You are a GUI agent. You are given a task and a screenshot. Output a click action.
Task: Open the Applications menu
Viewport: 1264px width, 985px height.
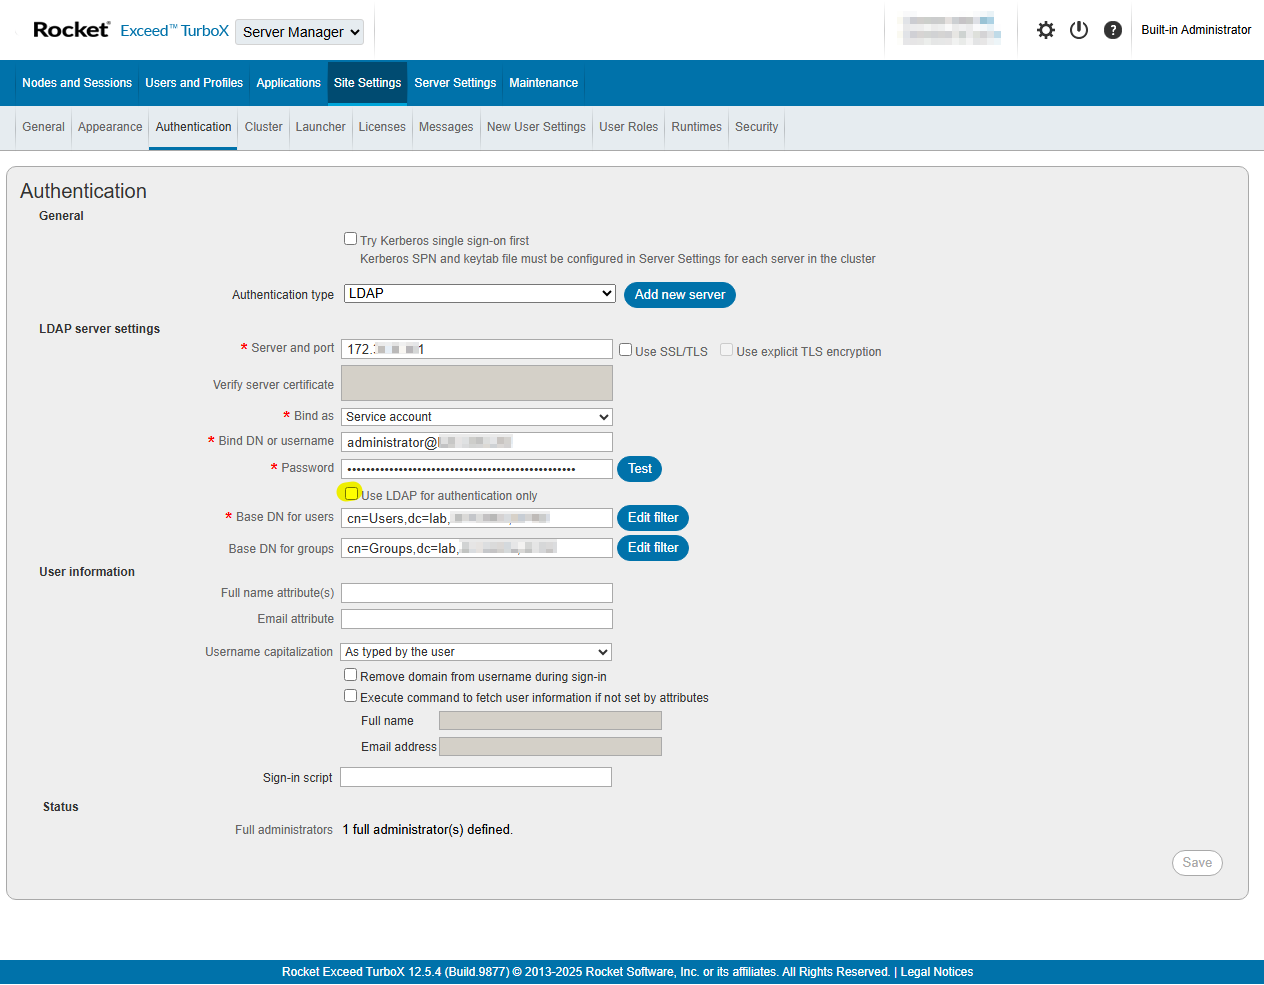tap(288, 83)
